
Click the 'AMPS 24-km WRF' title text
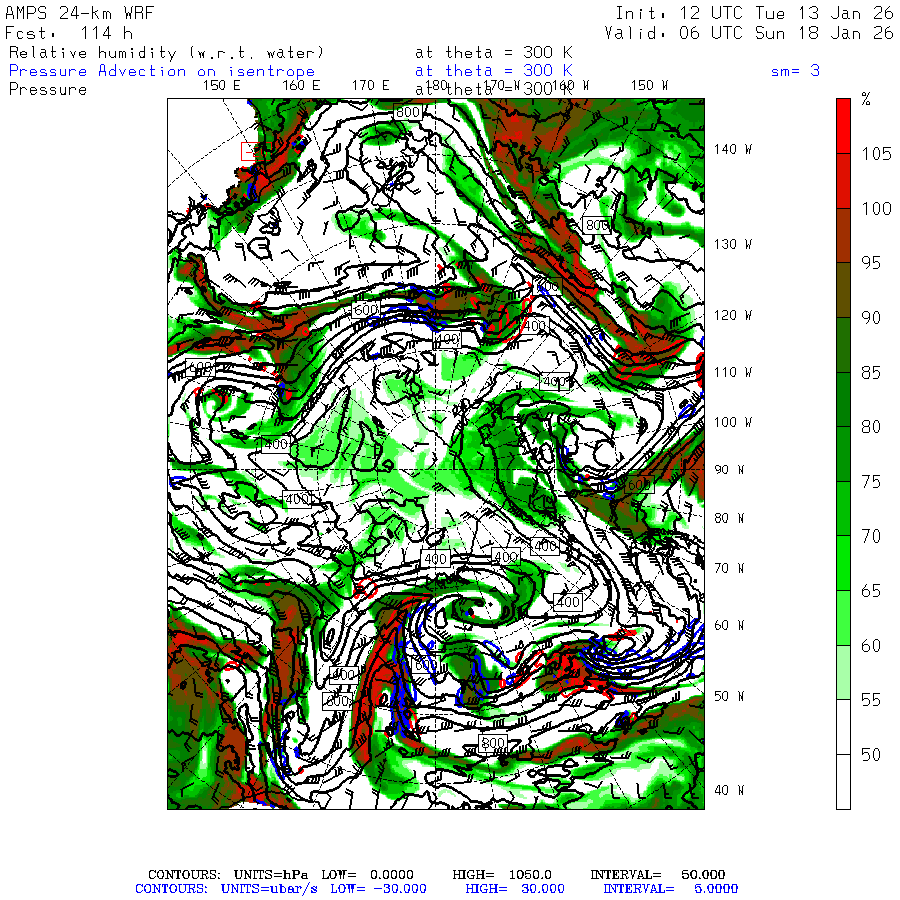point(79,13)
